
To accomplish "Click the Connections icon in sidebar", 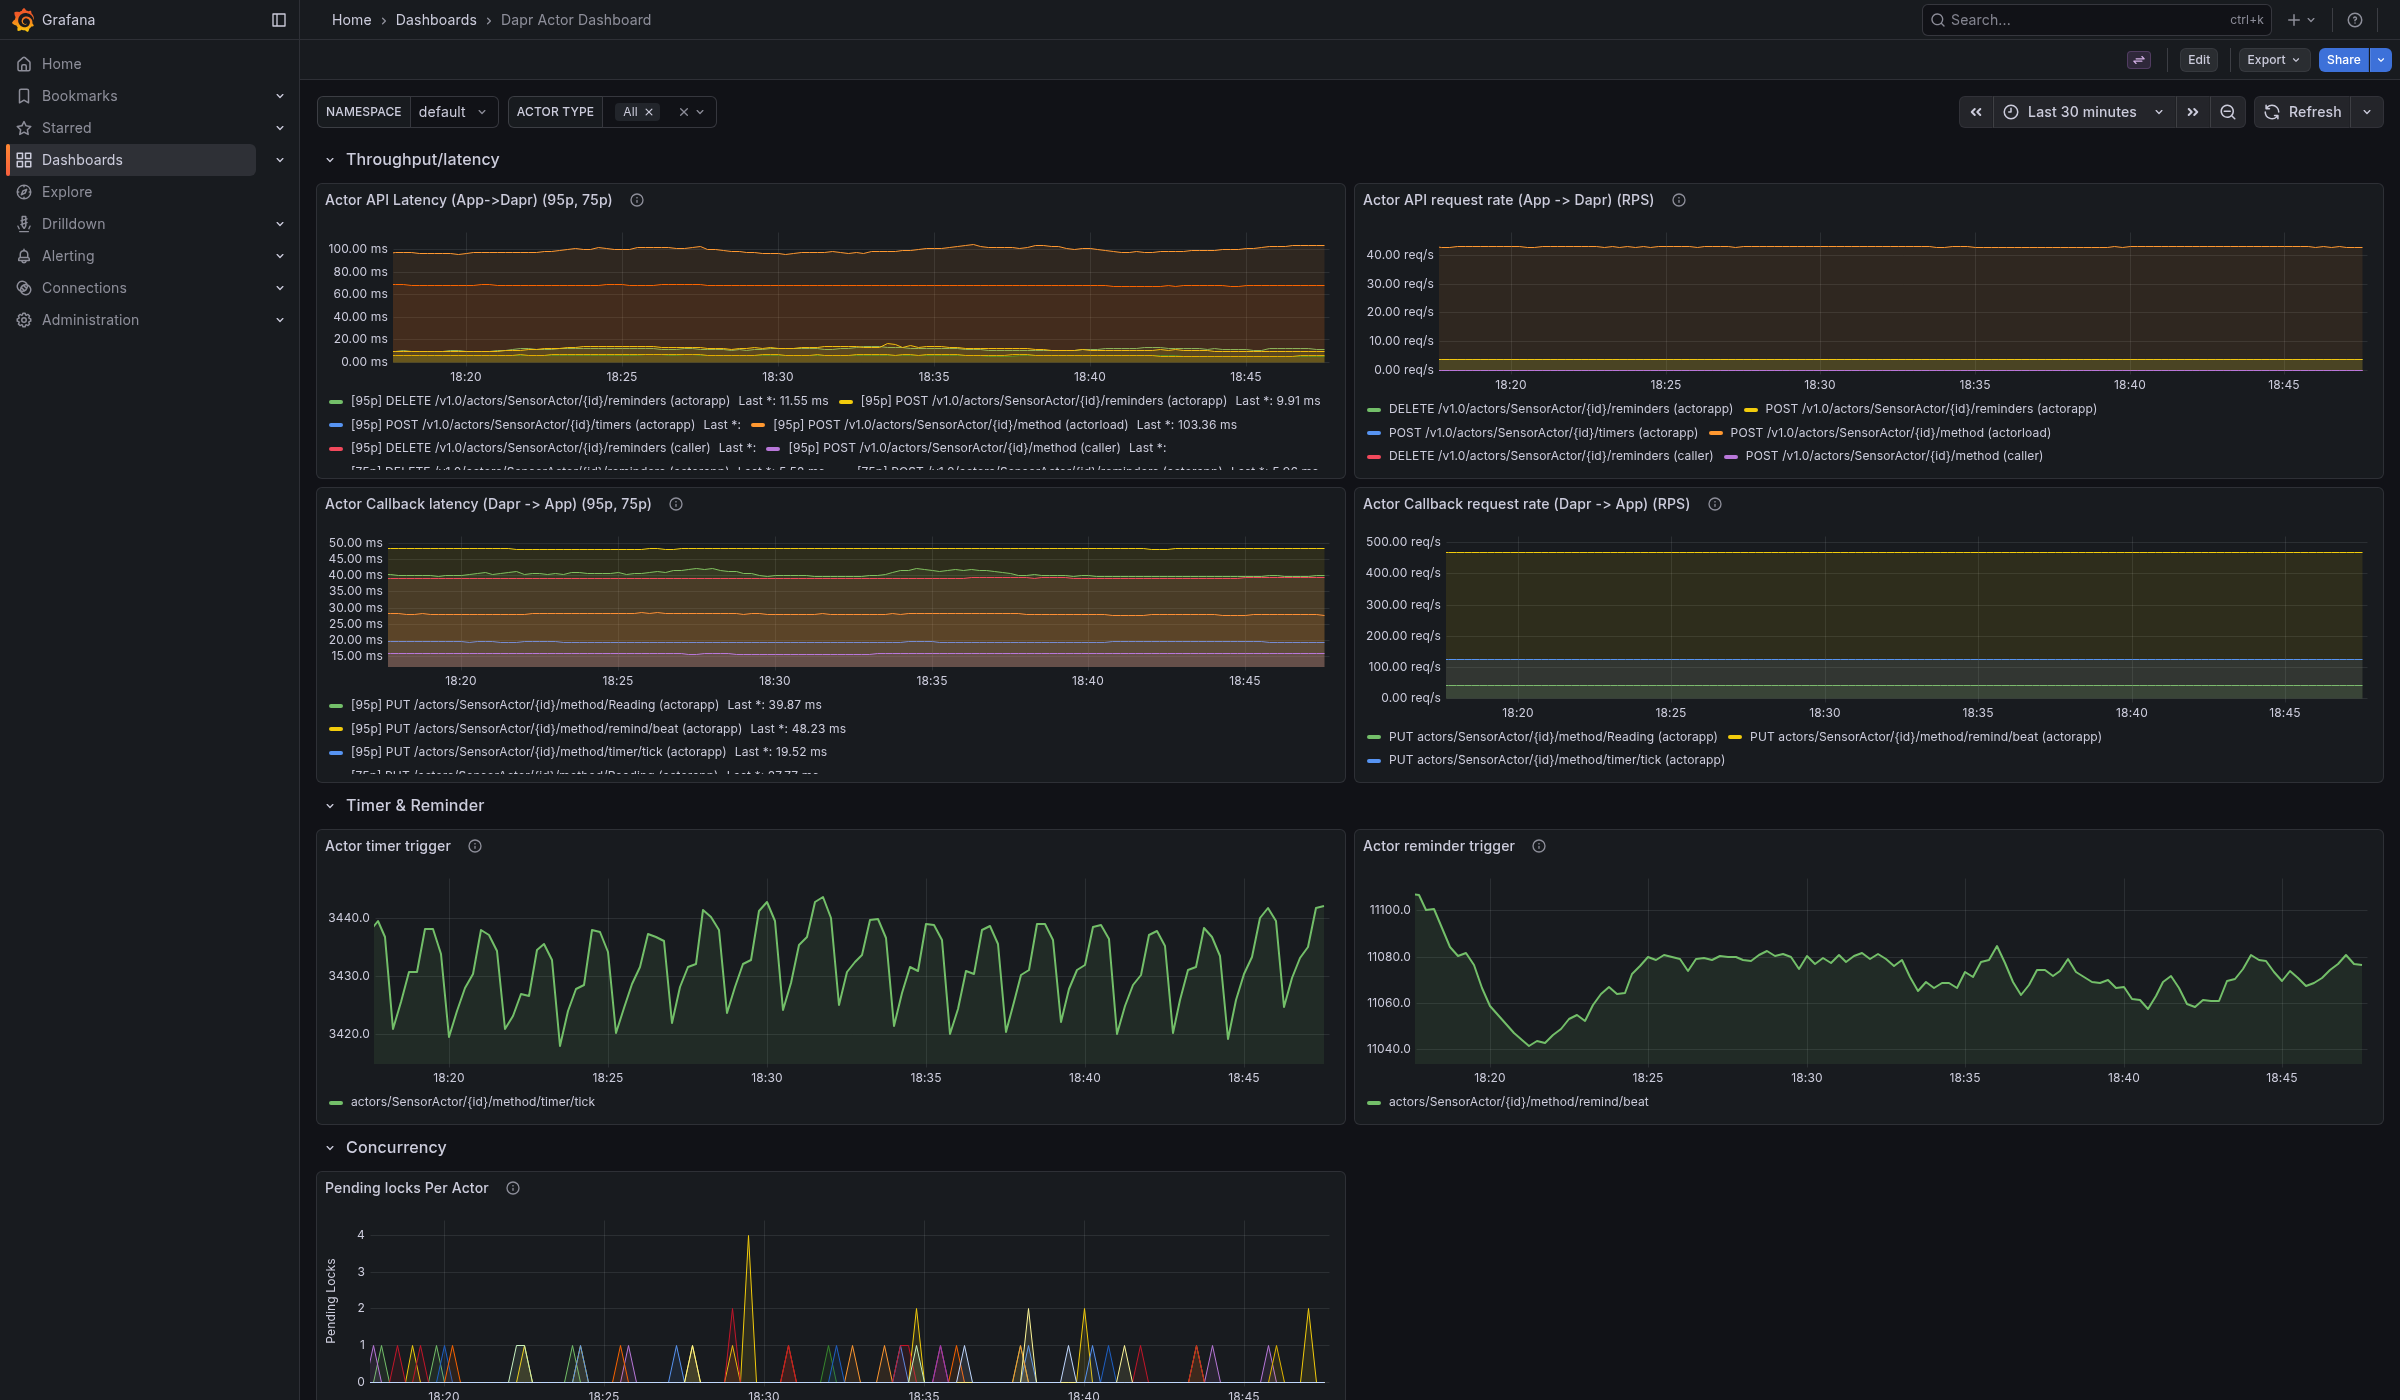I will click(x=24, y=288).
